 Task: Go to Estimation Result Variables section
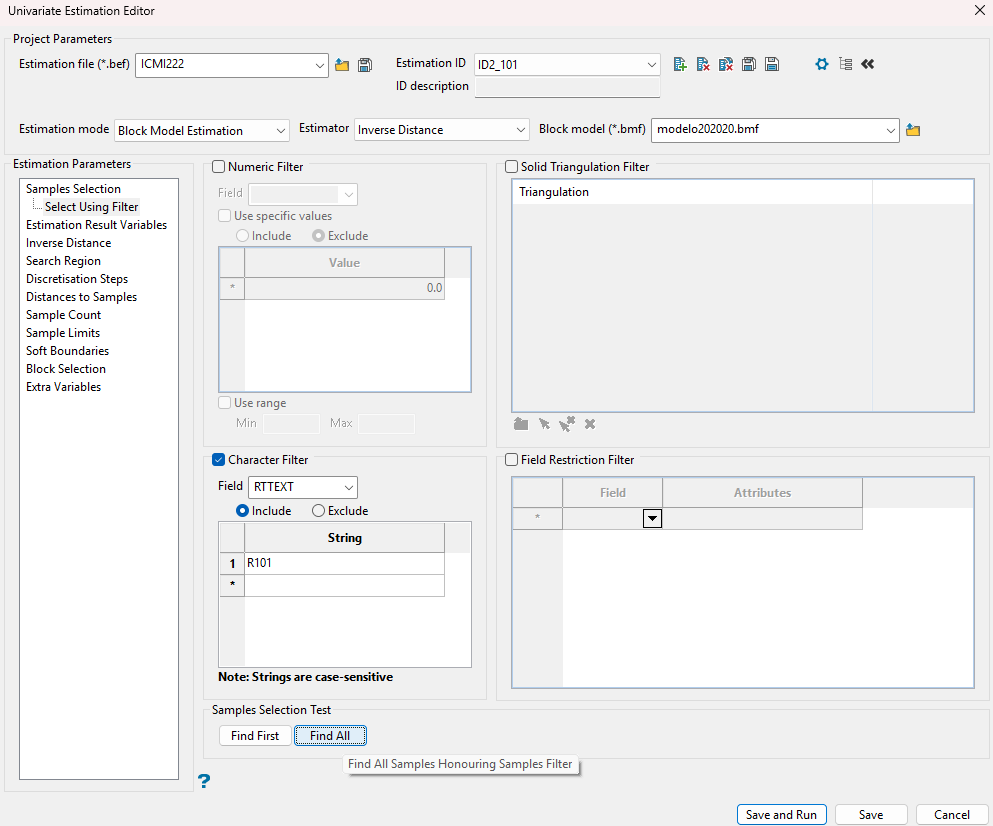coord(96,225)
